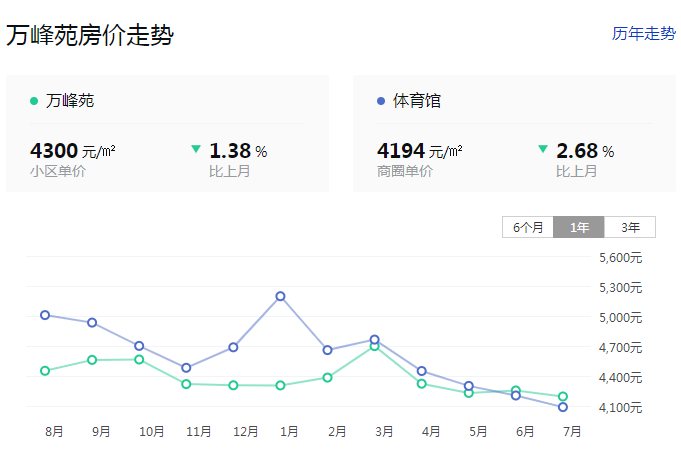Click the blue data point at 7月
This screenshot has height=458, width=681.
coord(563,407)
